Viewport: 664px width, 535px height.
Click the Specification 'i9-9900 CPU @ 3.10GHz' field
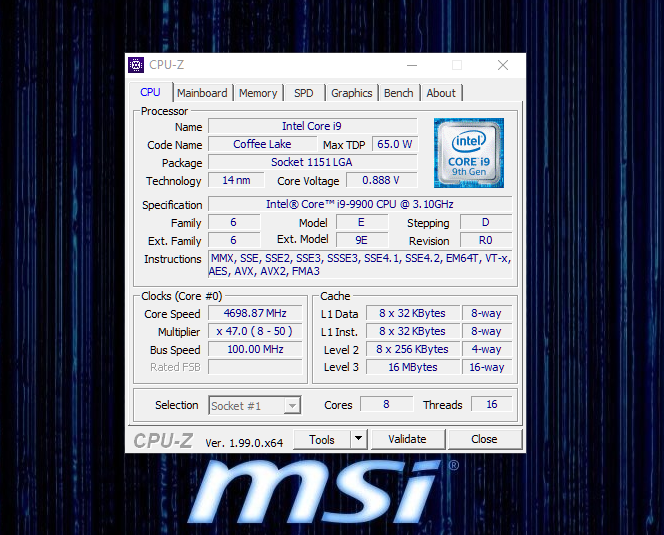pyautogui.click(x=360, y=204)
